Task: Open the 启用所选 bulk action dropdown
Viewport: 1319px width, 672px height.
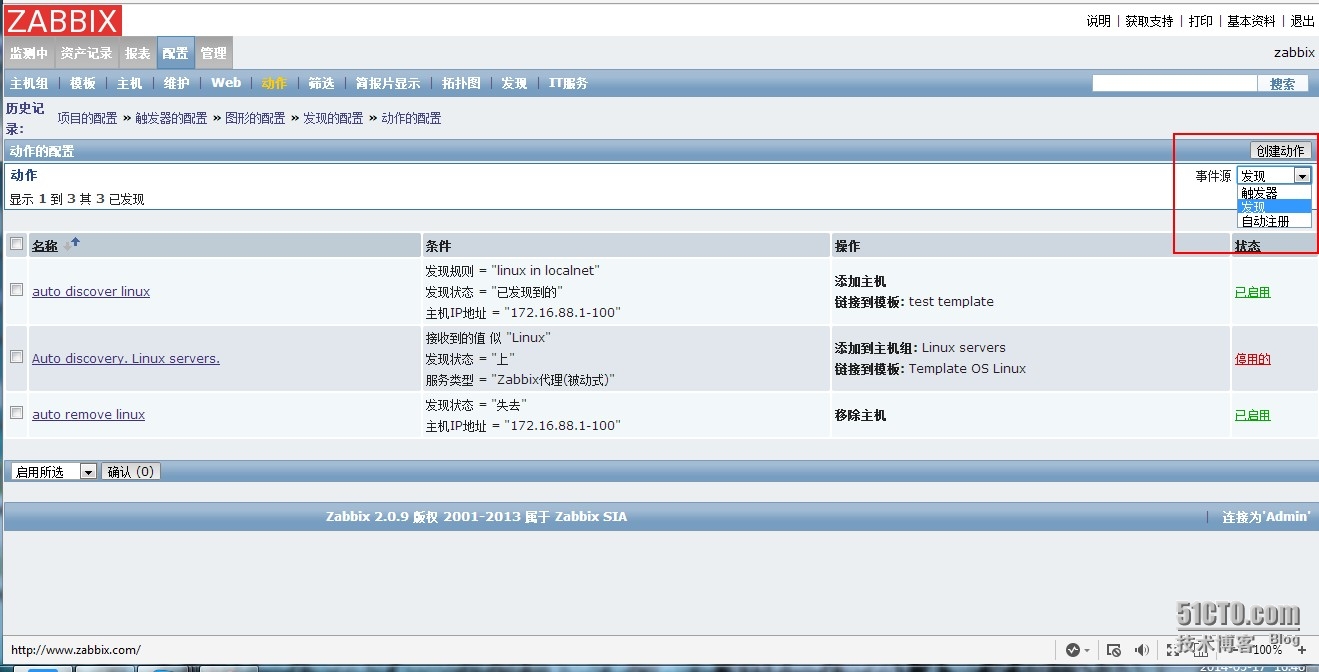Action: tap(54, 471)
